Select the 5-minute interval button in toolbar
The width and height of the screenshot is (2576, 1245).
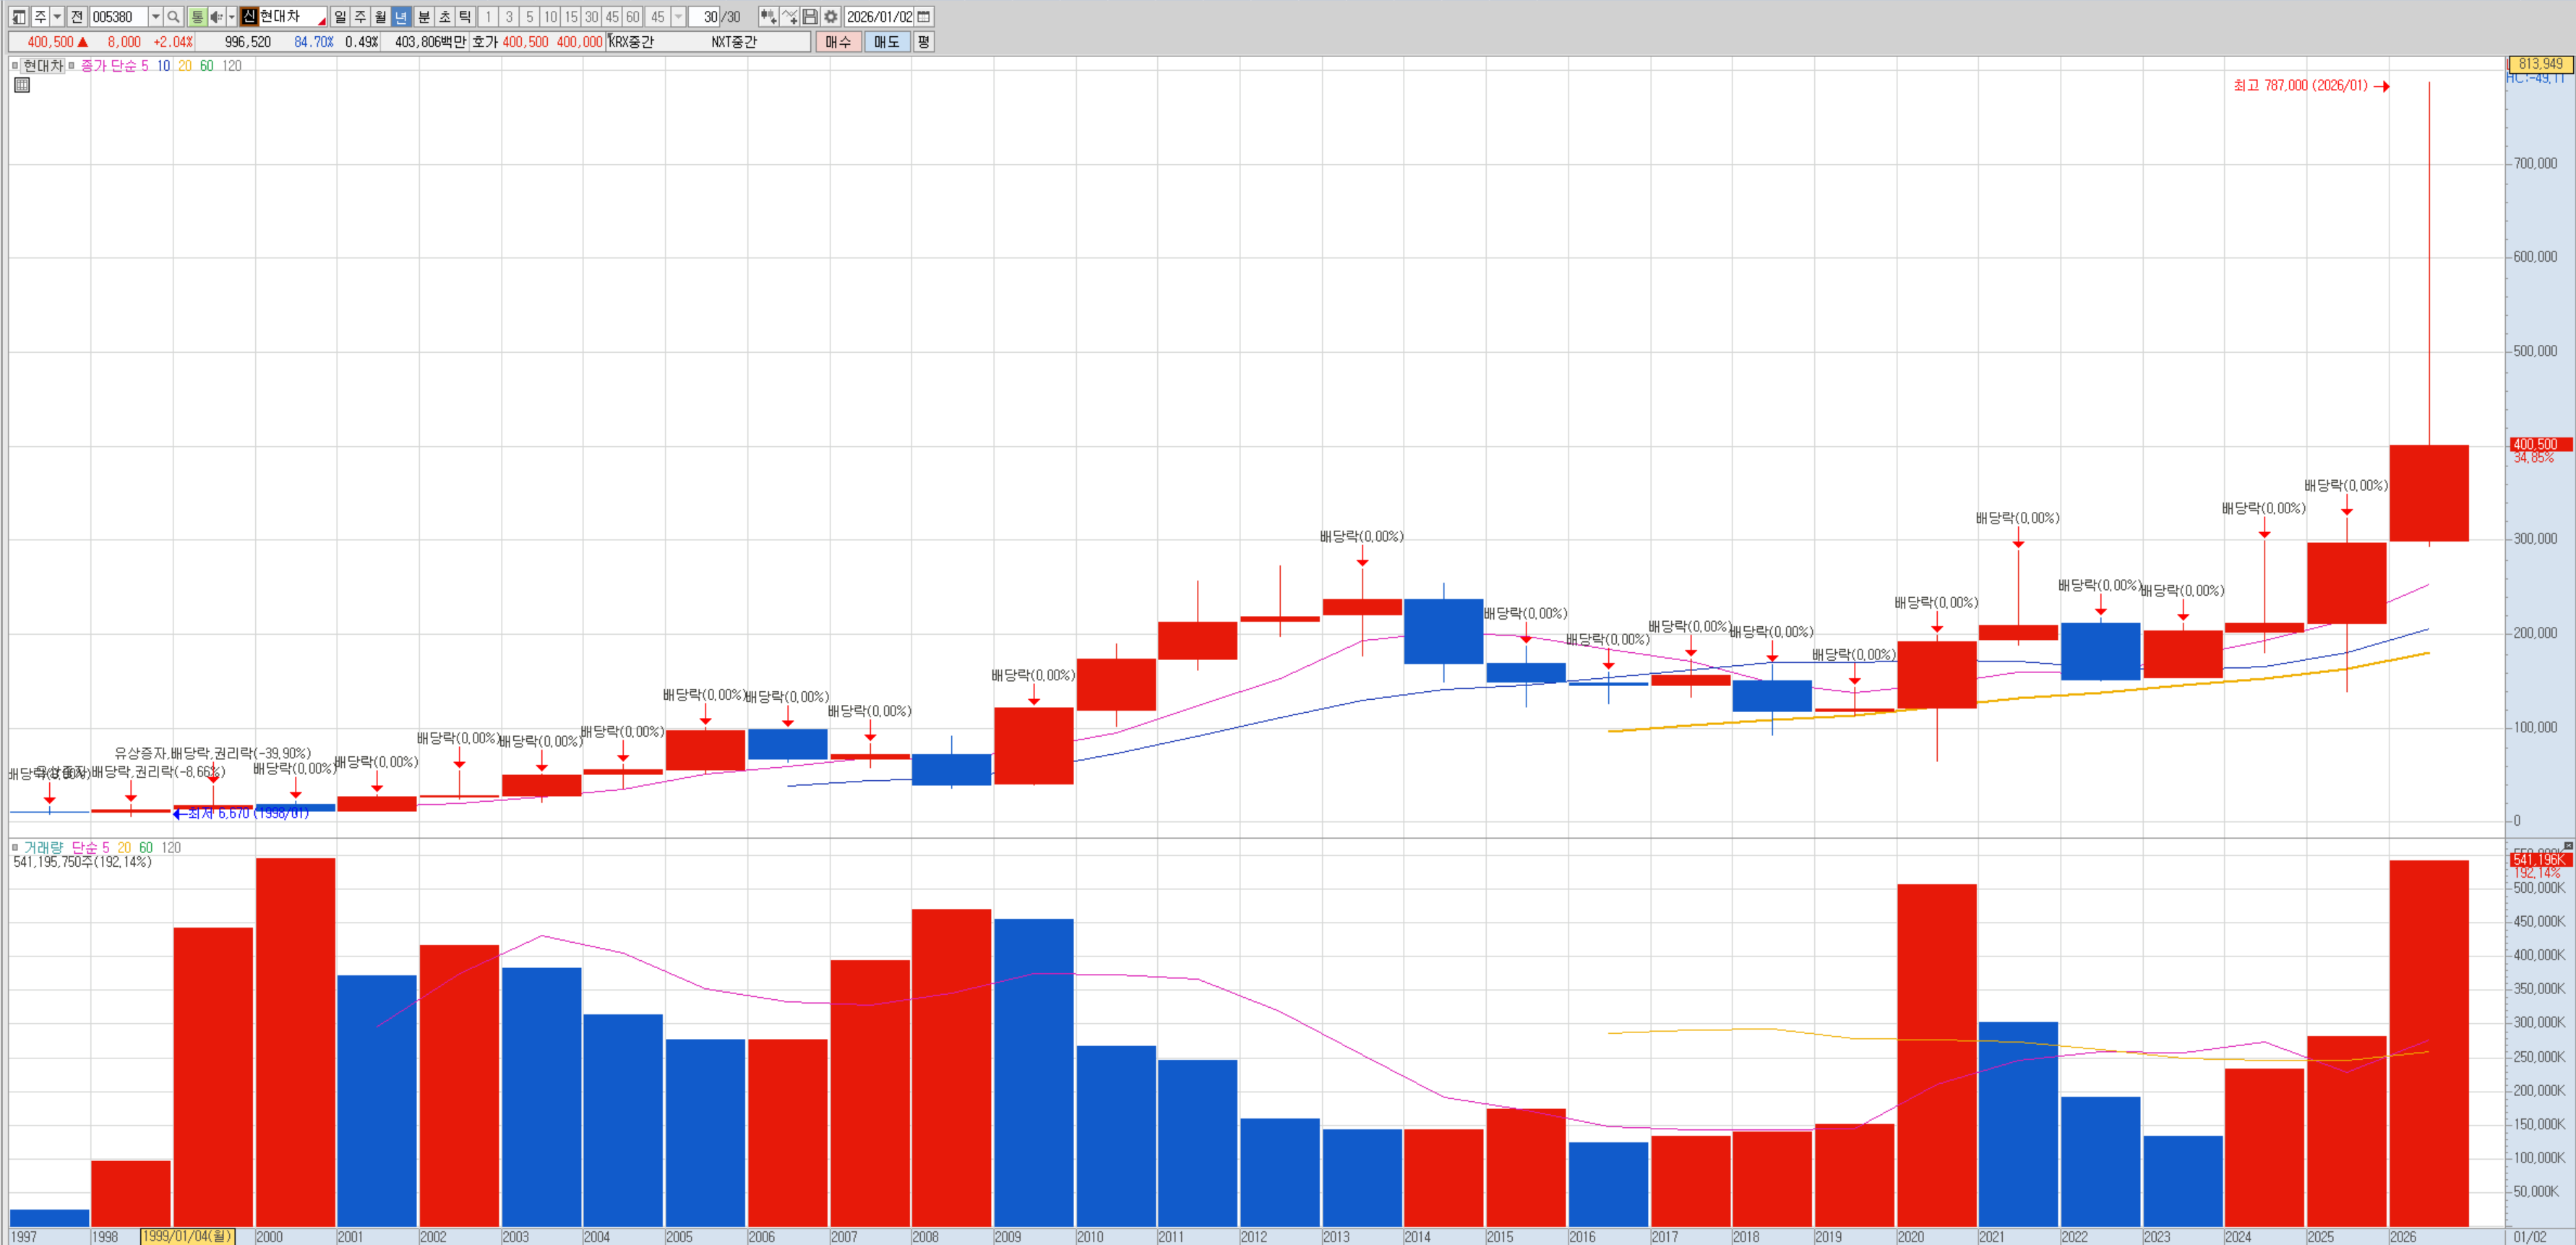[530, 16]
